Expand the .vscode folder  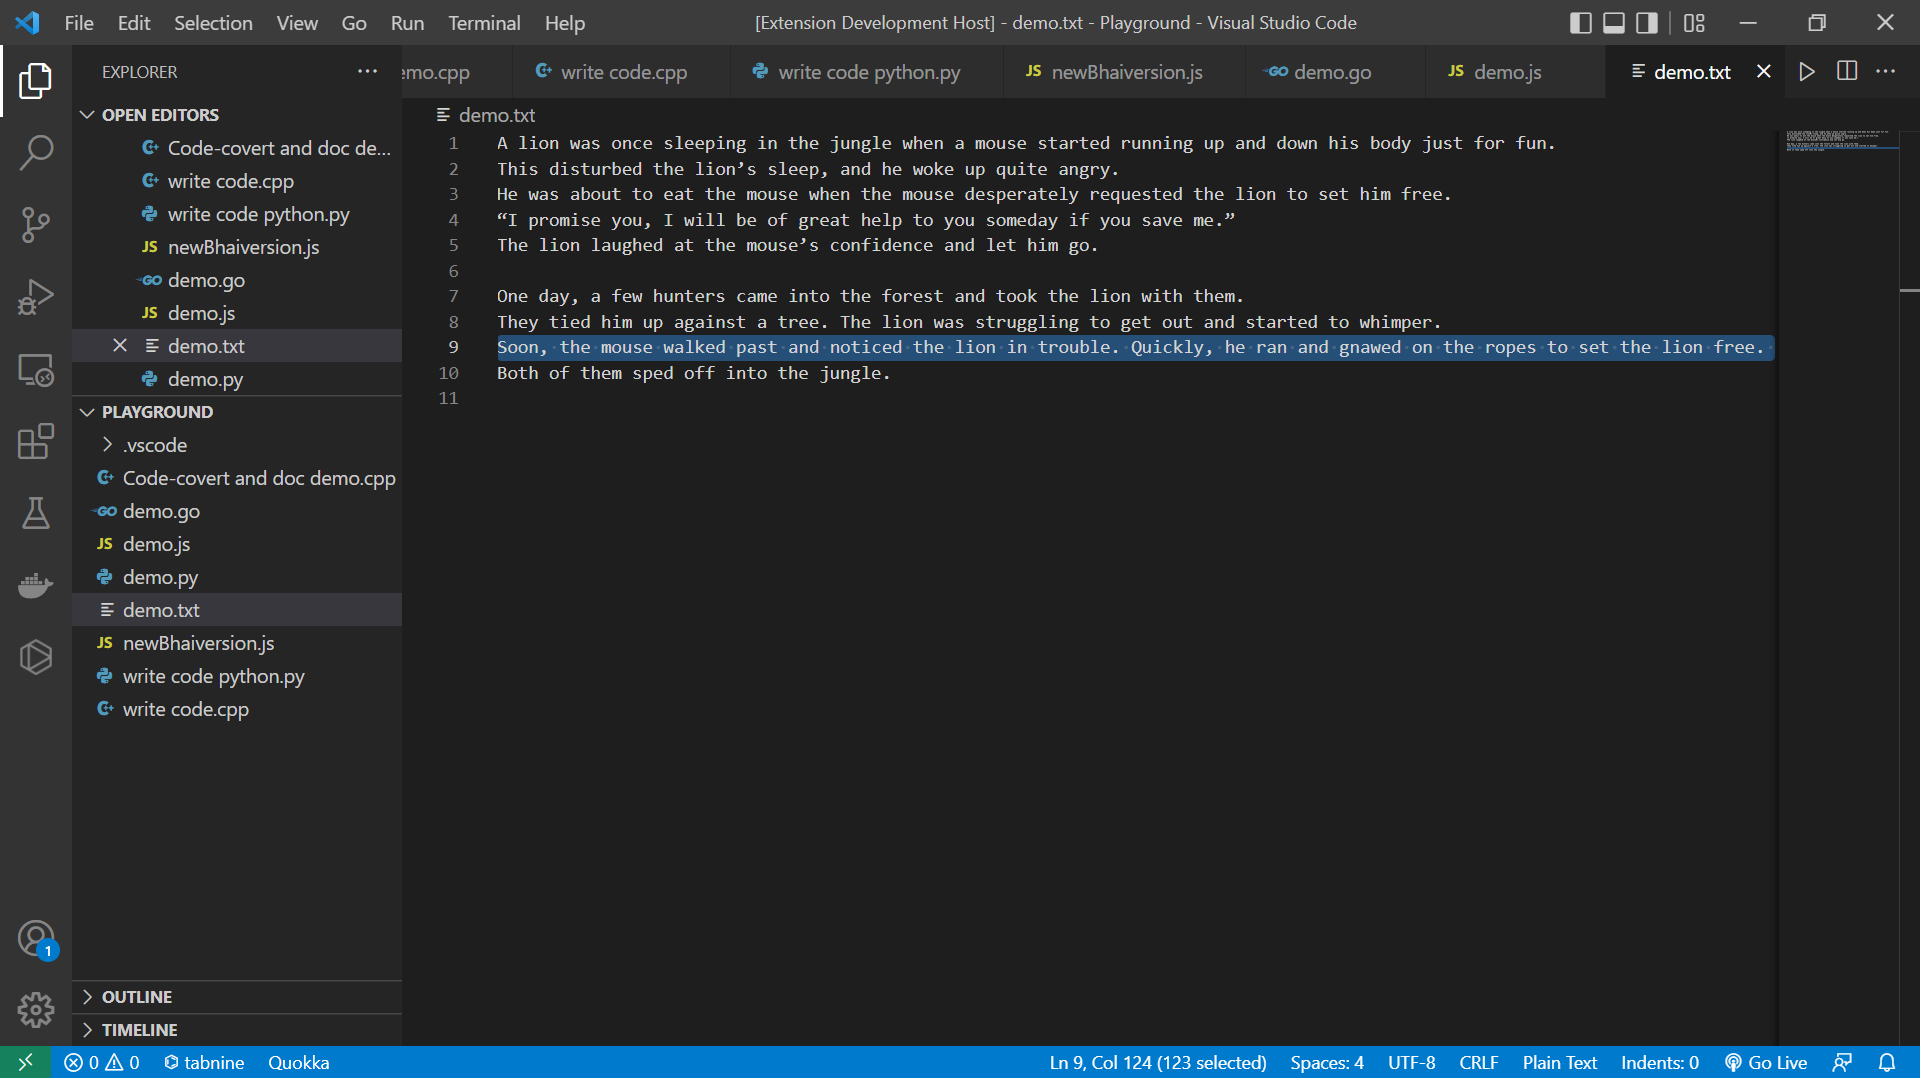237,445
